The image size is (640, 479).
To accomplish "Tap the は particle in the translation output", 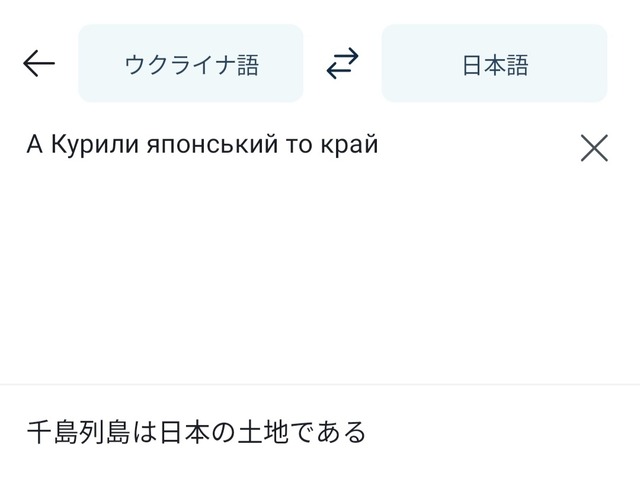I will [145, 432].
